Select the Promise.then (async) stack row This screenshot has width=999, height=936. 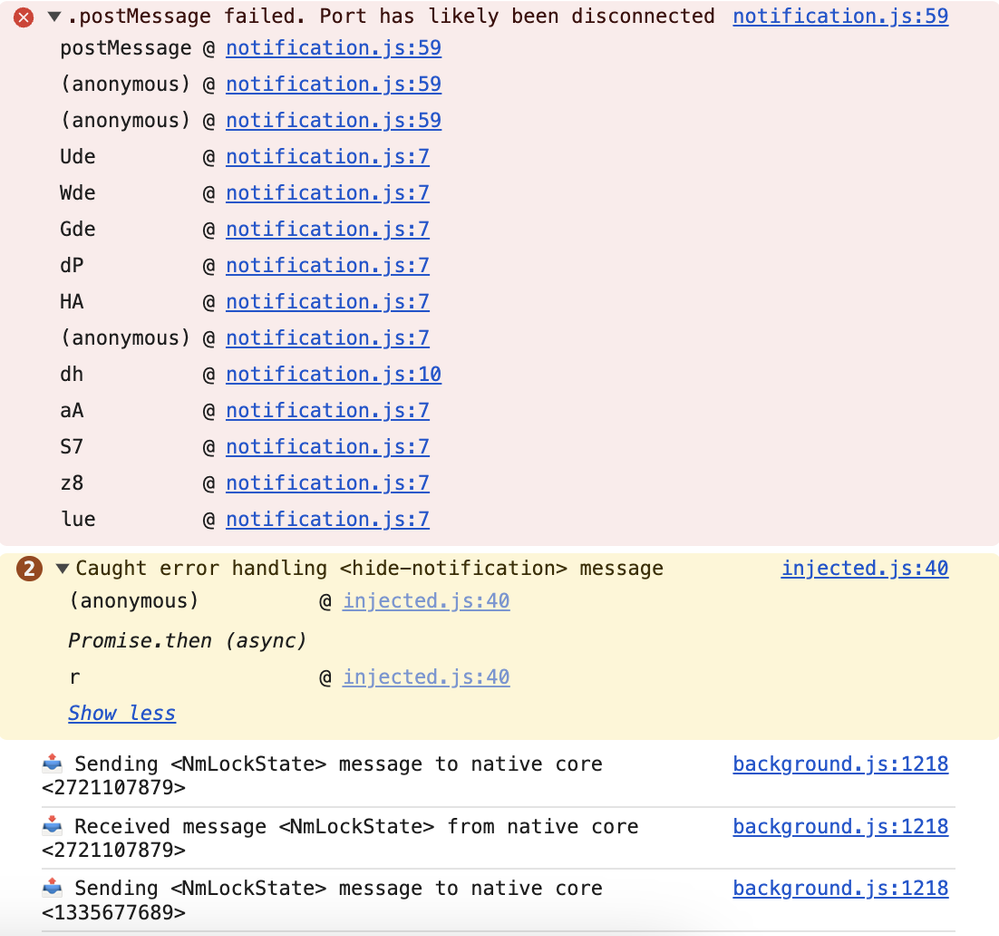187,640
